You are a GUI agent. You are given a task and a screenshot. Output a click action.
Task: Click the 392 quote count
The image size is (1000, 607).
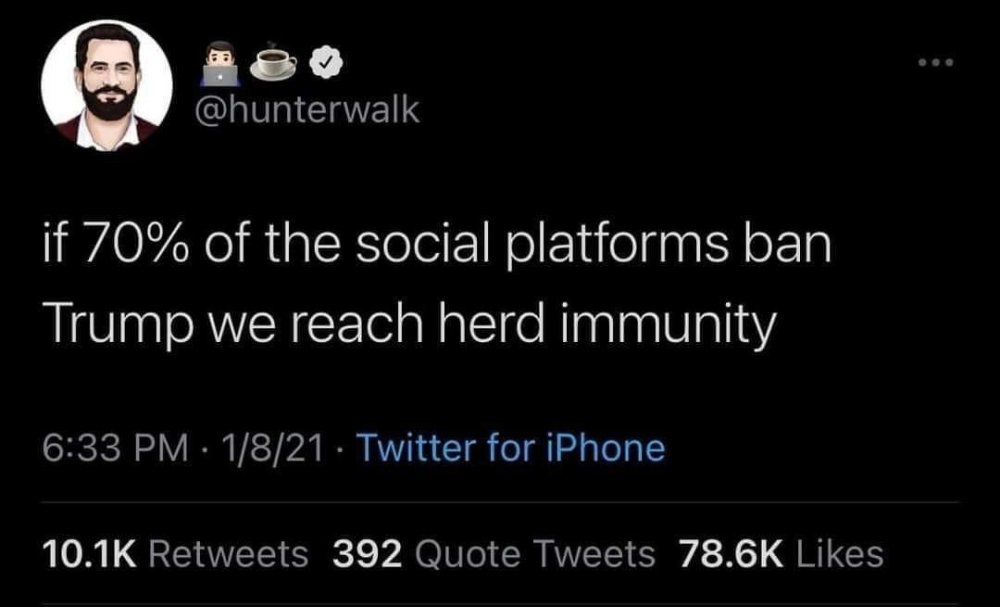point(366,553)
